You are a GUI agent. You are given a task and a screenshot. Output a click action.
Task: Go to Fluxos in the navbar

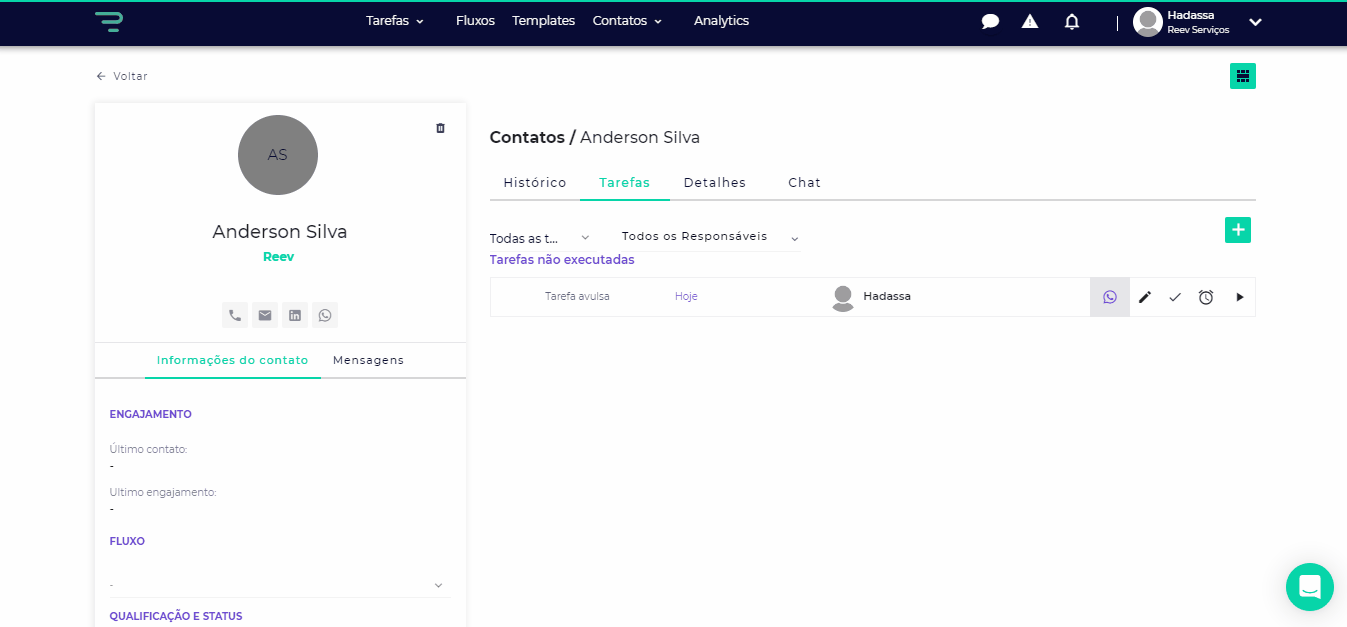click(x=475, y=21)
